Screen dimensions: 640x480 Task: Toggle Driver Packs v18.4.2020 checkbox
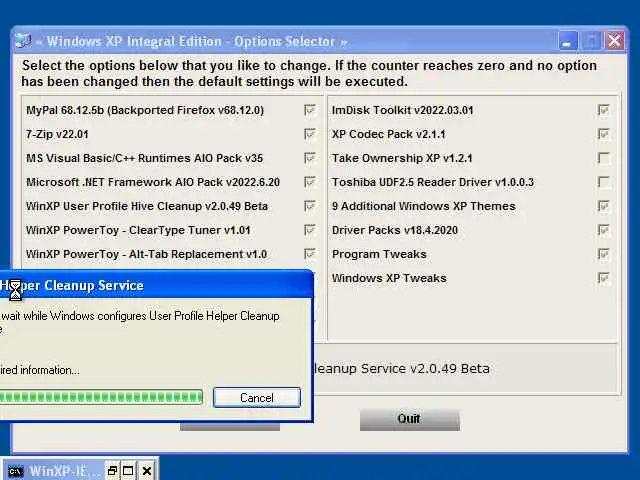[604, 230]
